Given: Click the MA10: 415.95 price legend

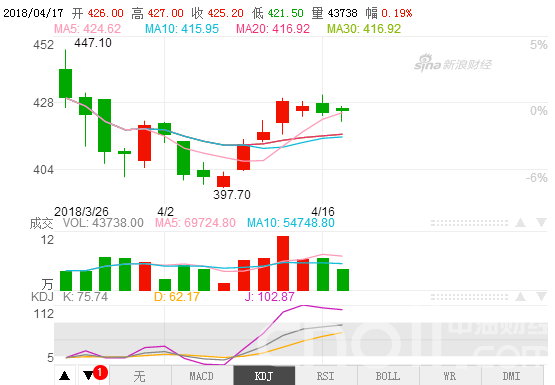Looking at the screenshot, I should [182, 29].
